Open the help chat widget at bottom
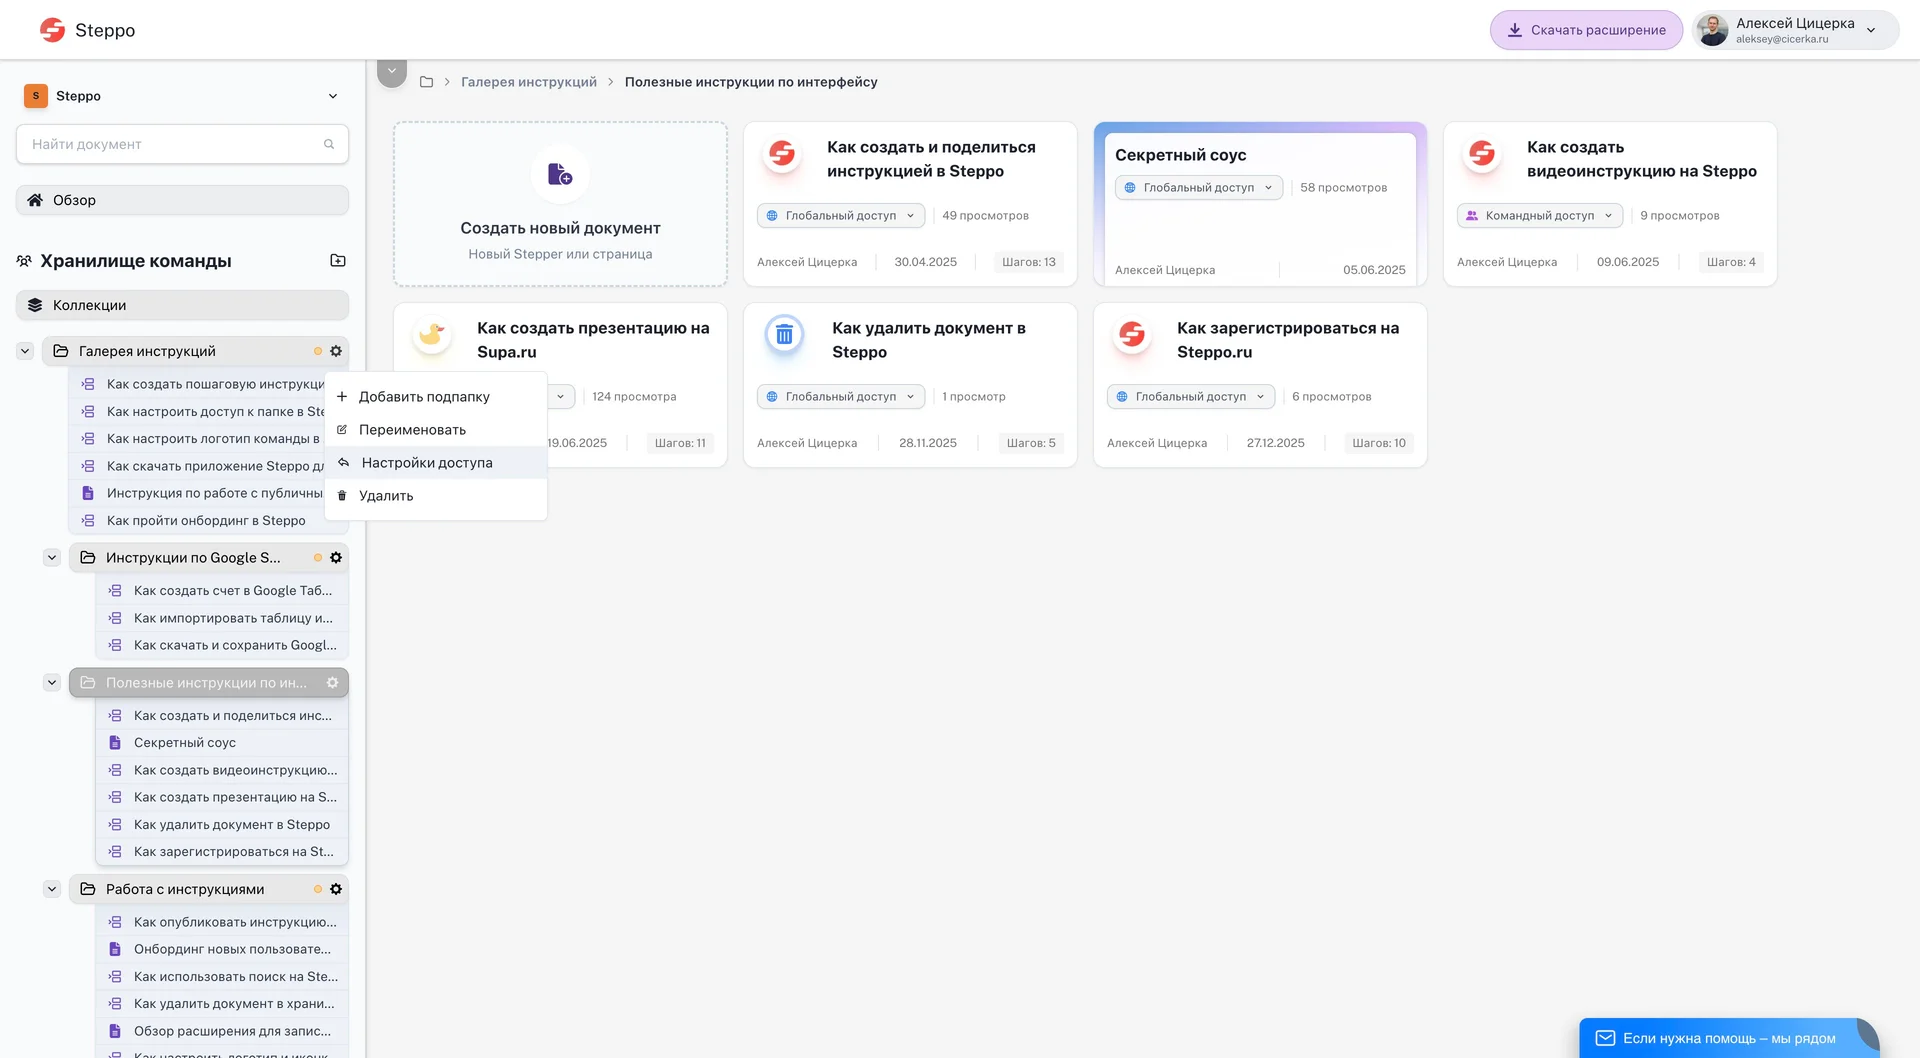Screen dimensions: 1920x1058 pyautogui.click(x=1728, y=1038)
